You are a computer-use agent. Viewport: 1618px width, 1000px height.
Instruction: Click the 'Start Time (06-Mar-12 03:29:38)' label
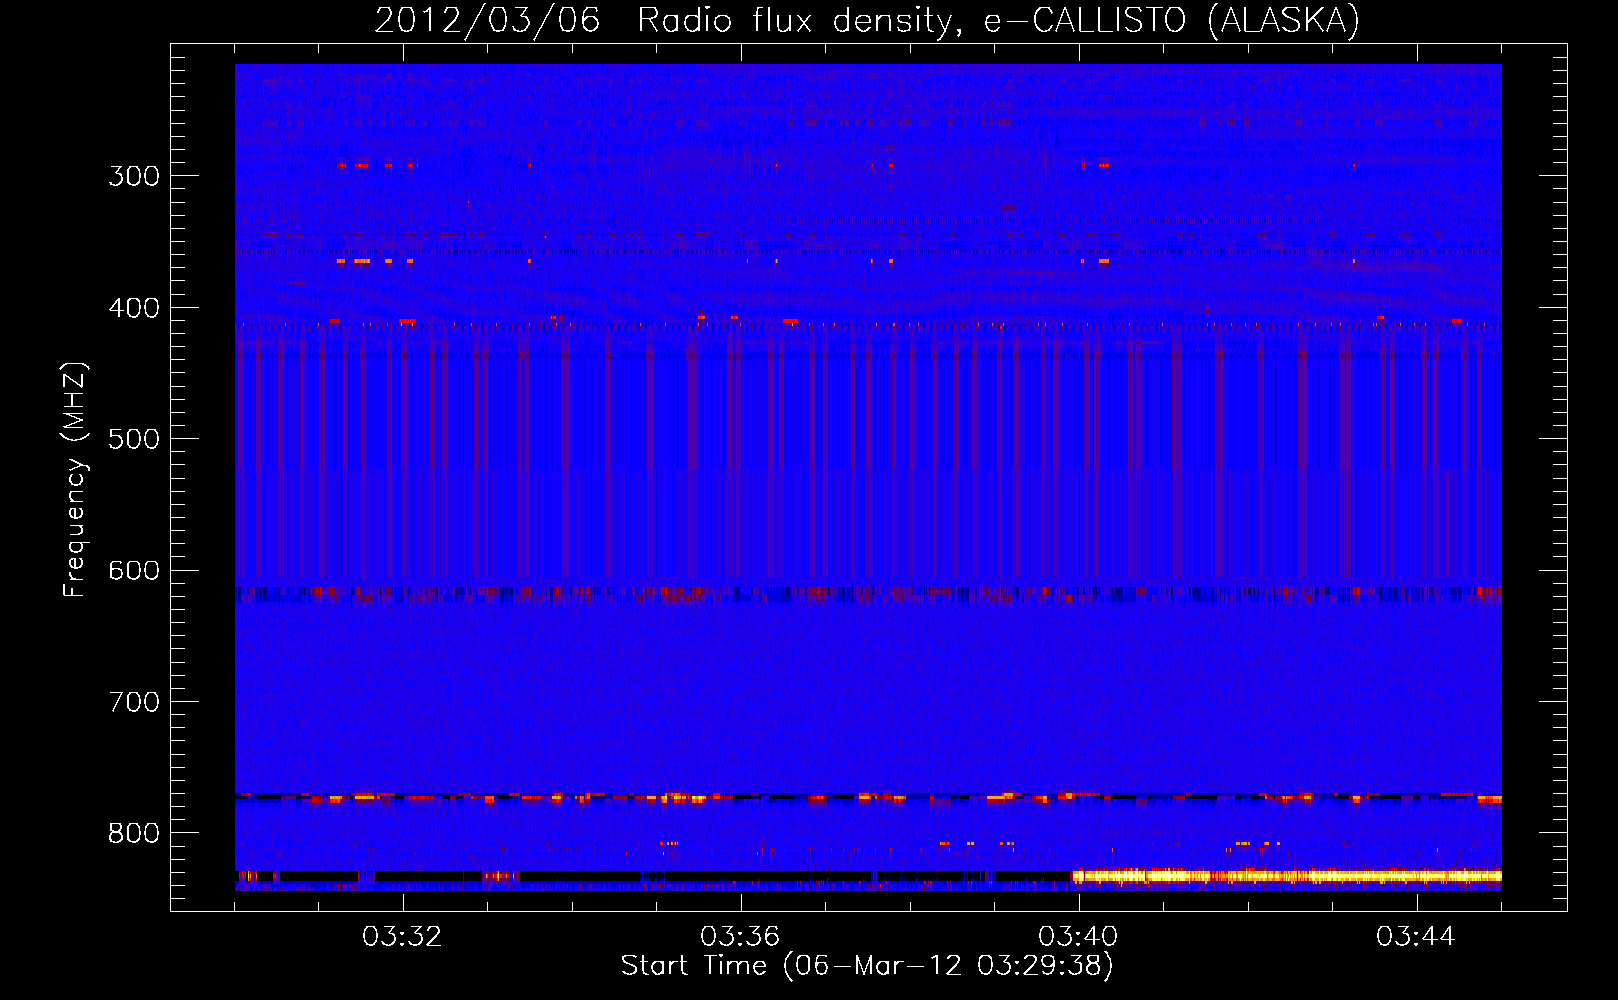coord(867,966)
